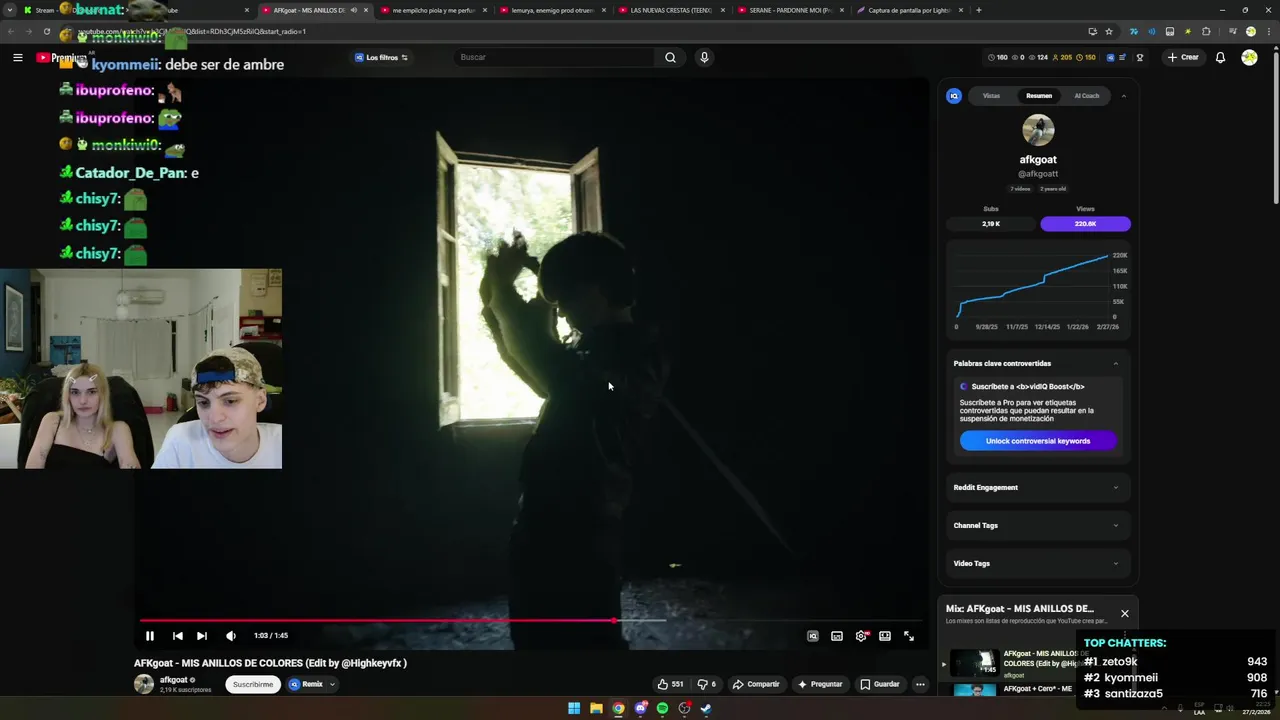Image resolution: width=1280 pixels, height=720 pixels.
Task: Click the afkgoat avatar in the vidIQ panel
Action: 1038,130
